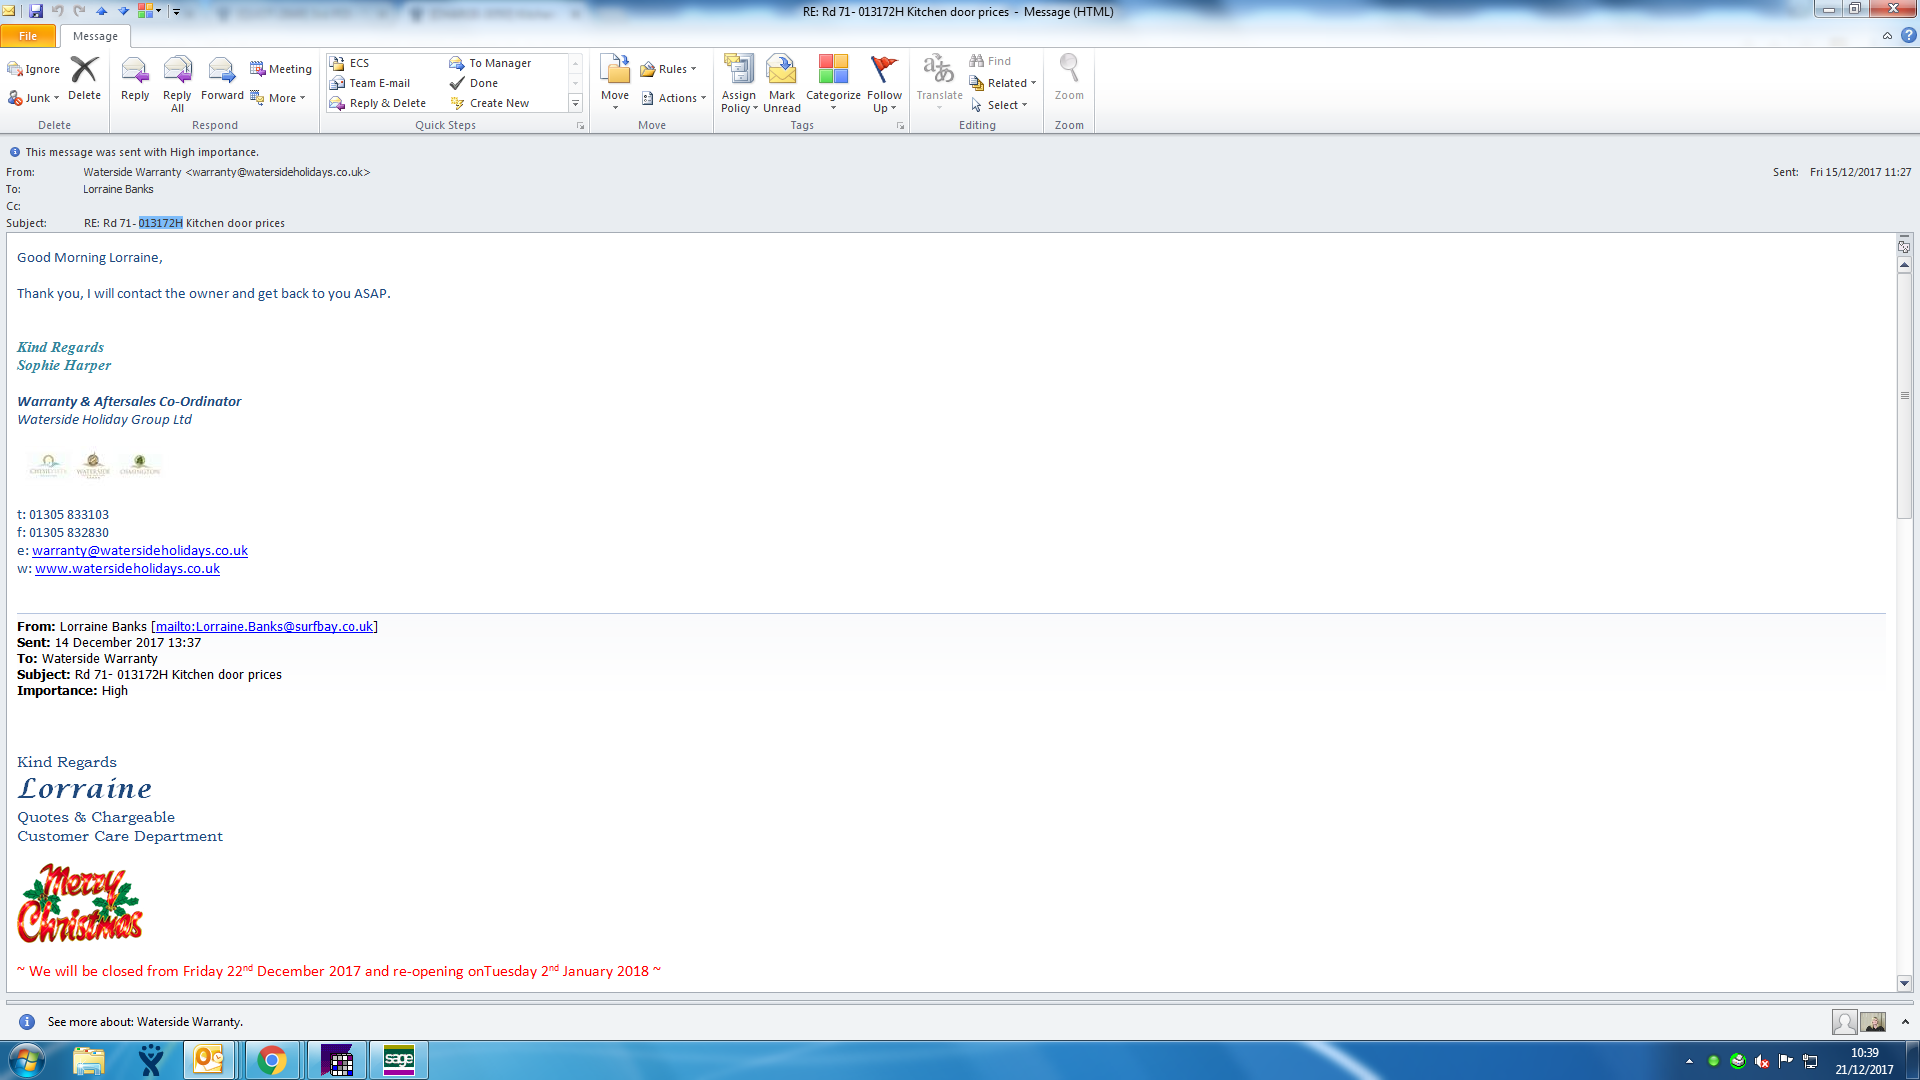Select the Message ribbon tab

click(95, 36)
